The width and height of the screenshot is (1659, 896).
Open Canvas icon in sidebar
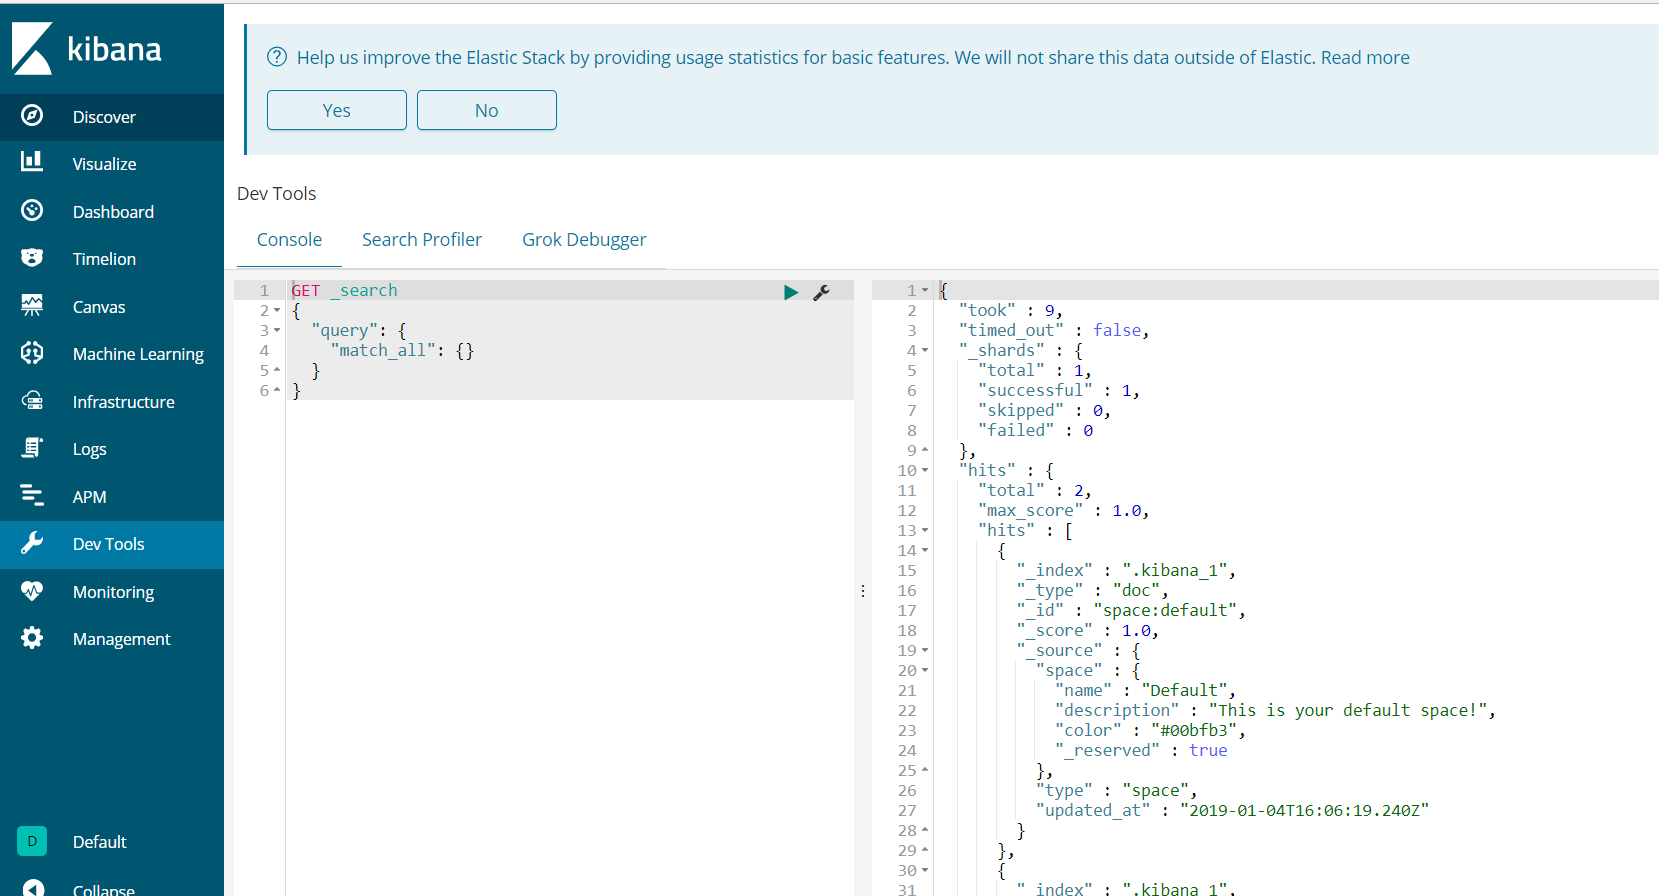32,306
